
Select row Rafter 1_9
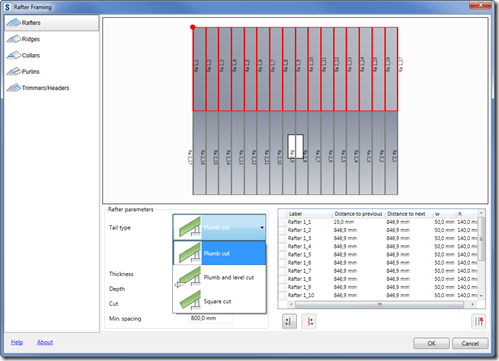378,287
